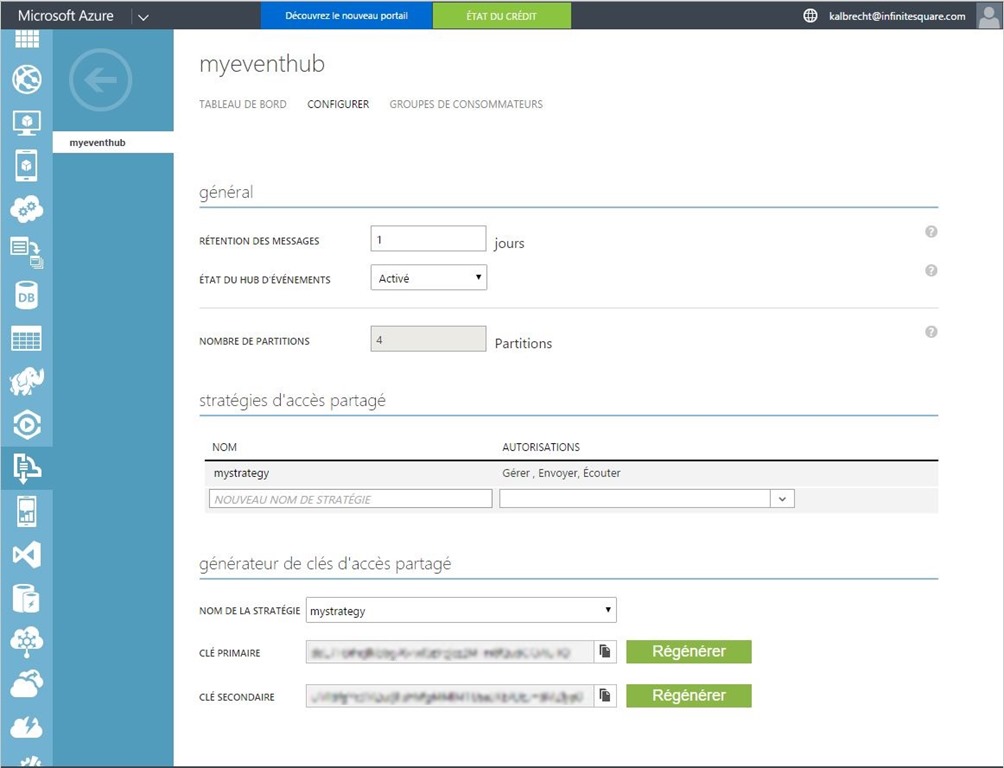Open the Groupes de consommateurs tab
The image size is (1004, 768).
466,104
